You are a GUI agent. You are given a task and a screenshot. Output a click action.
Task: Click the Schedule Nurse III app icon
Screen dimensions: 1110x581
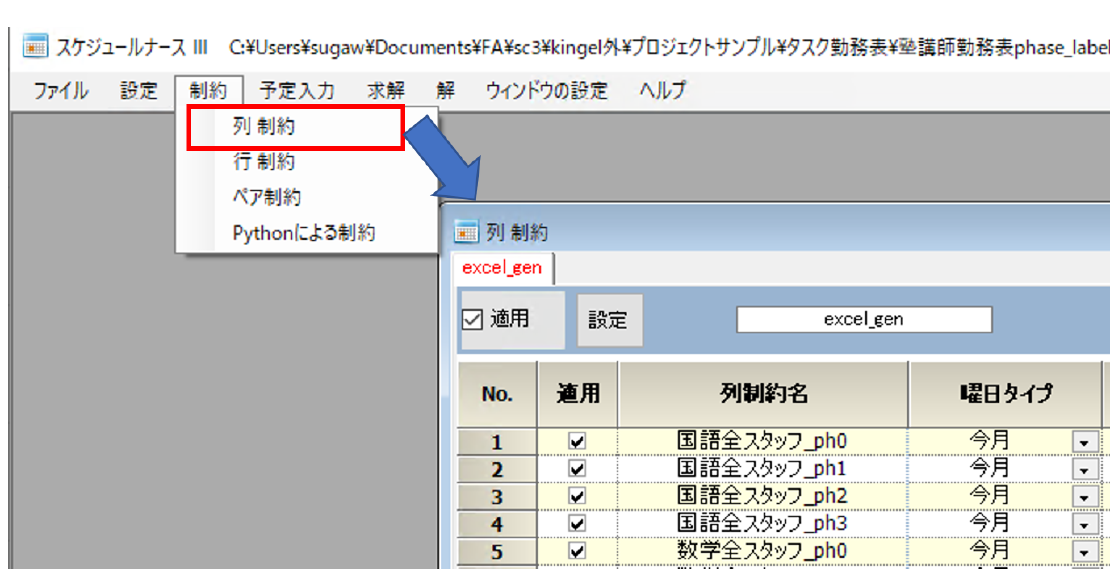point(35,46)
